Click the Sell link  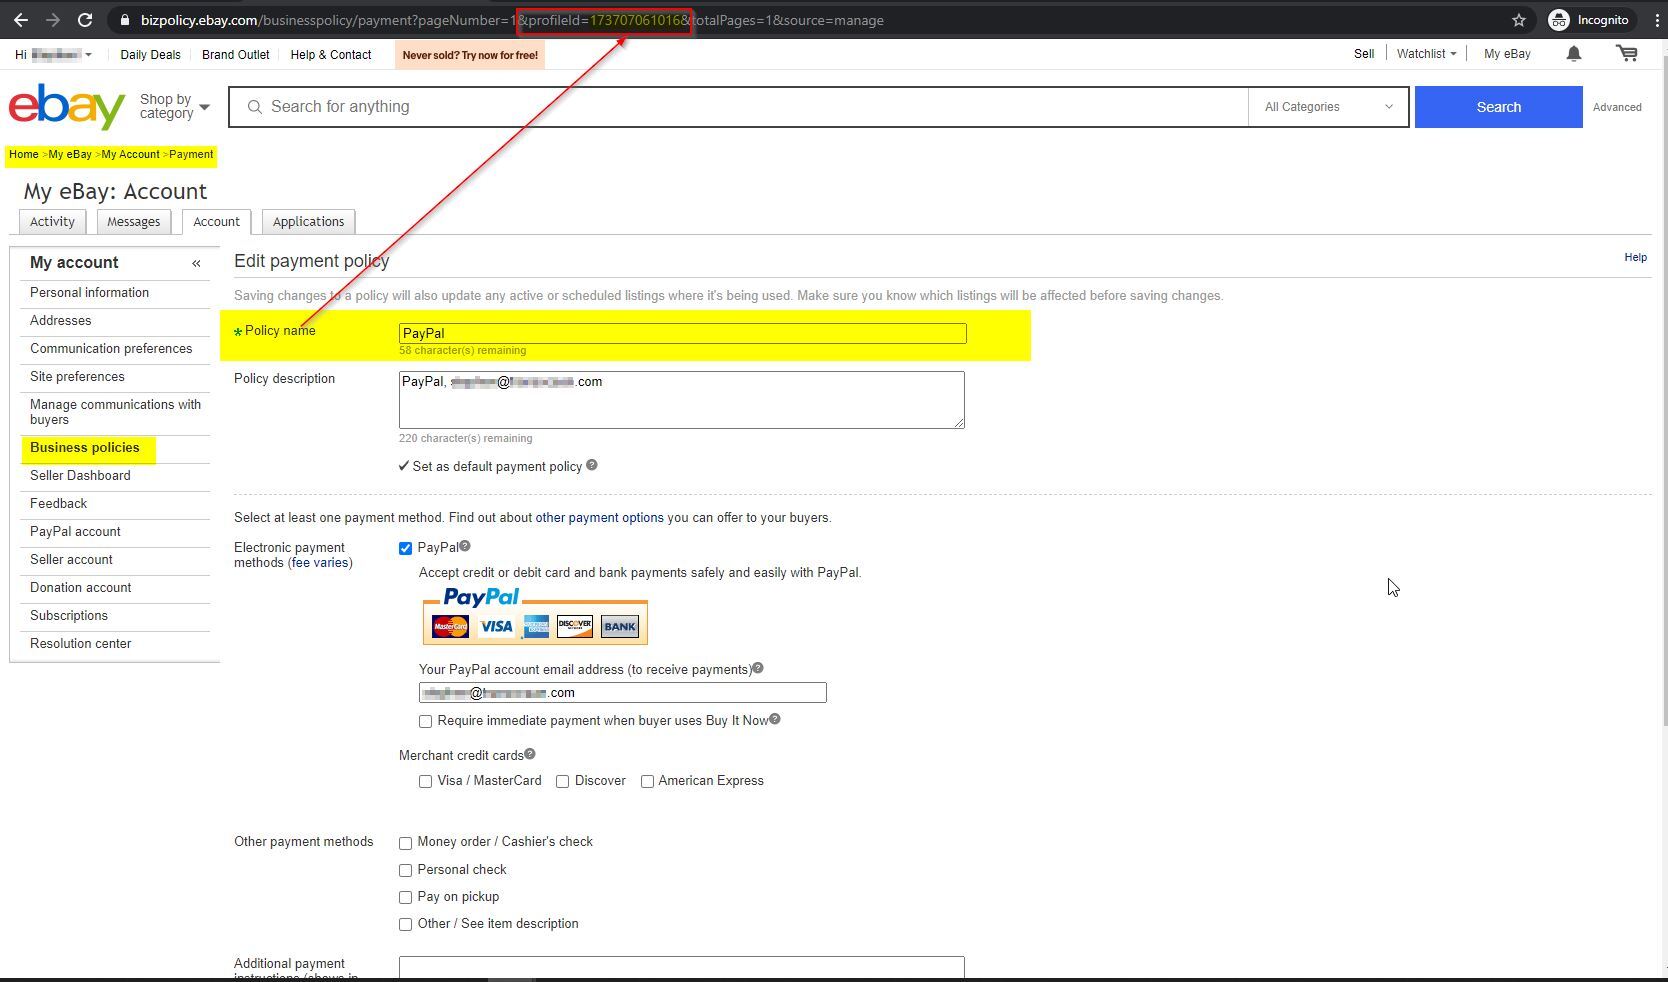coord(1364,54)
